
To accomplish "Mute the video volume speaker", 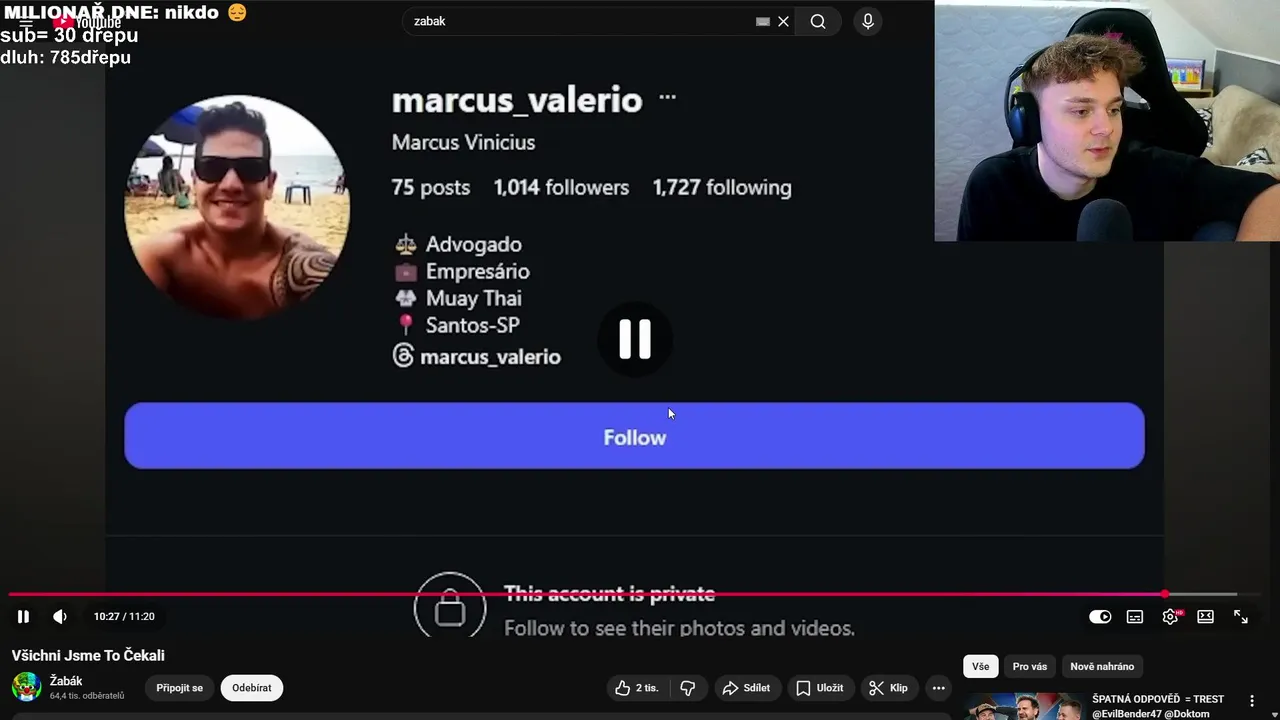I will (x=60, y=617).
